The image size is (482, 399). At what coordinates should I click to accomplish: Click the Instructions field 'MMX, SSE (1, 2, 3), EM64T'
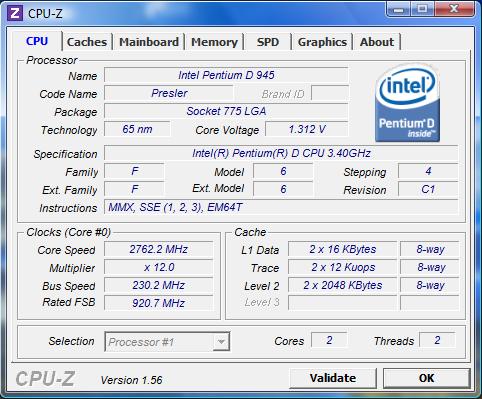281,207
